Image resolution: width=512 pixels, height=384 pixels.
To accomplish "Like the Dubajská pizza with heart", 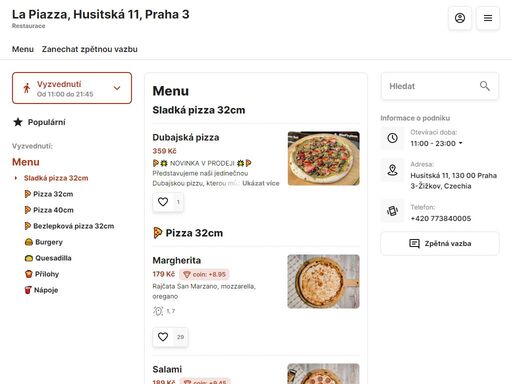I will [163, 202].
